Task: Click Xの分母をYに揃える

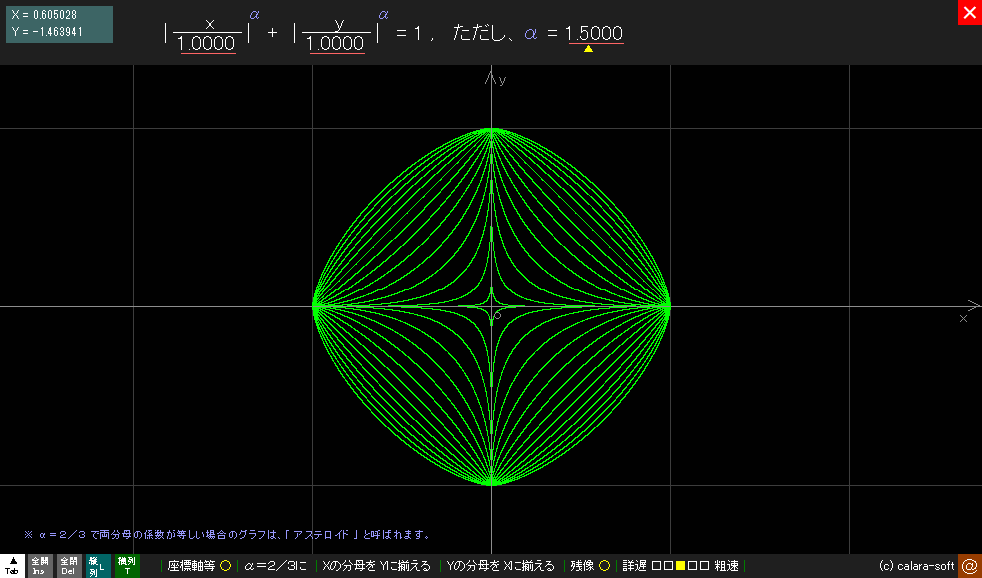Action: click(377, 566)
